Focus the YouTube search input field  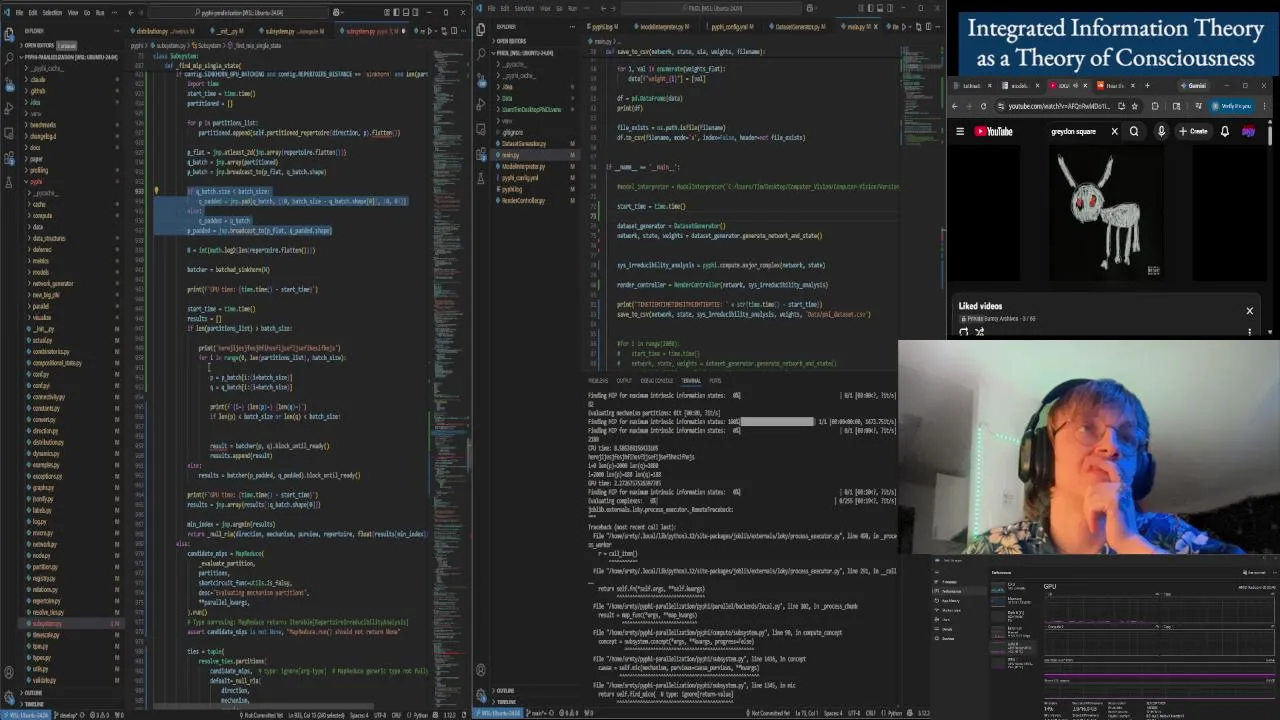pos(1078,132)
